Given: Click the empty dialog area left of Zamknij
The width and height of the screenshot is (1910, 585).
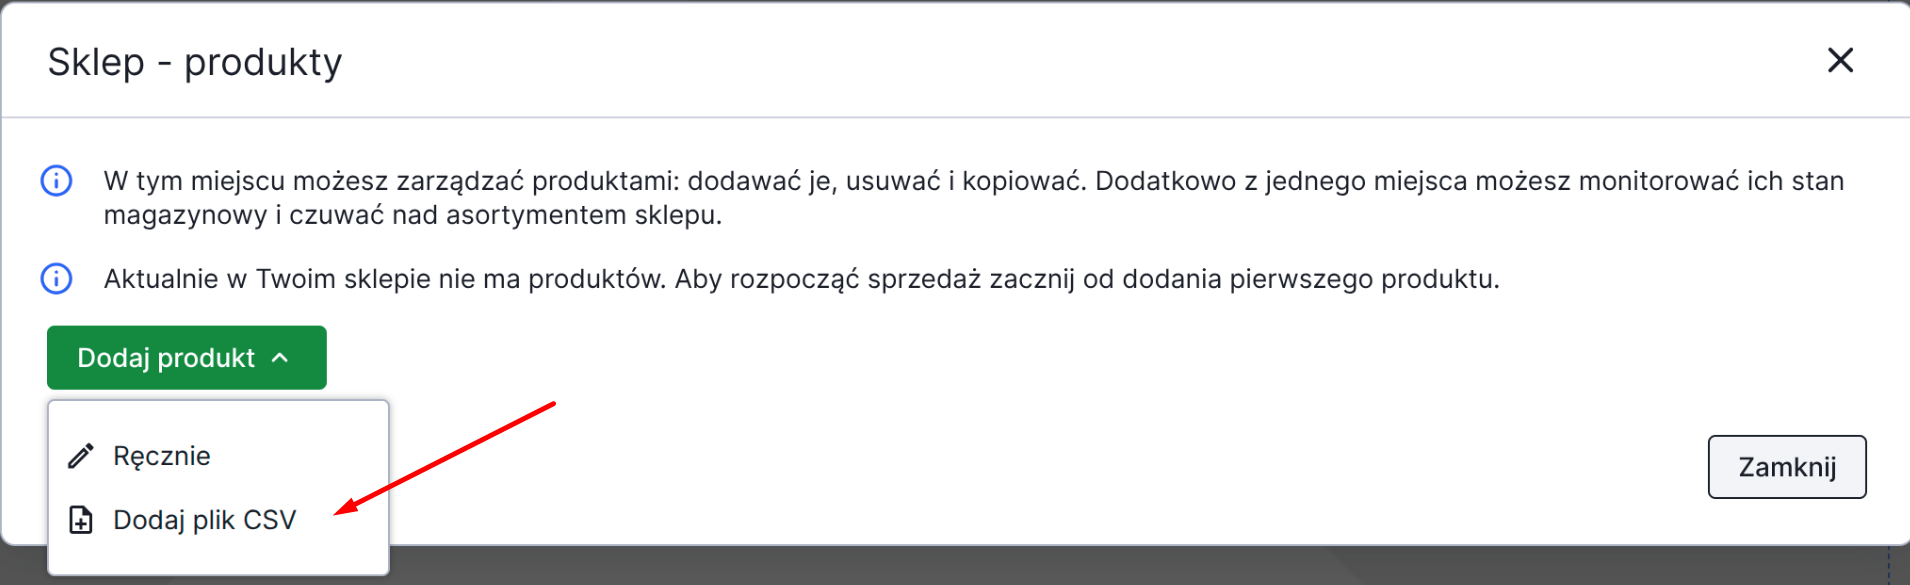Looking at the screenshot, I should tap(1100, 467).
